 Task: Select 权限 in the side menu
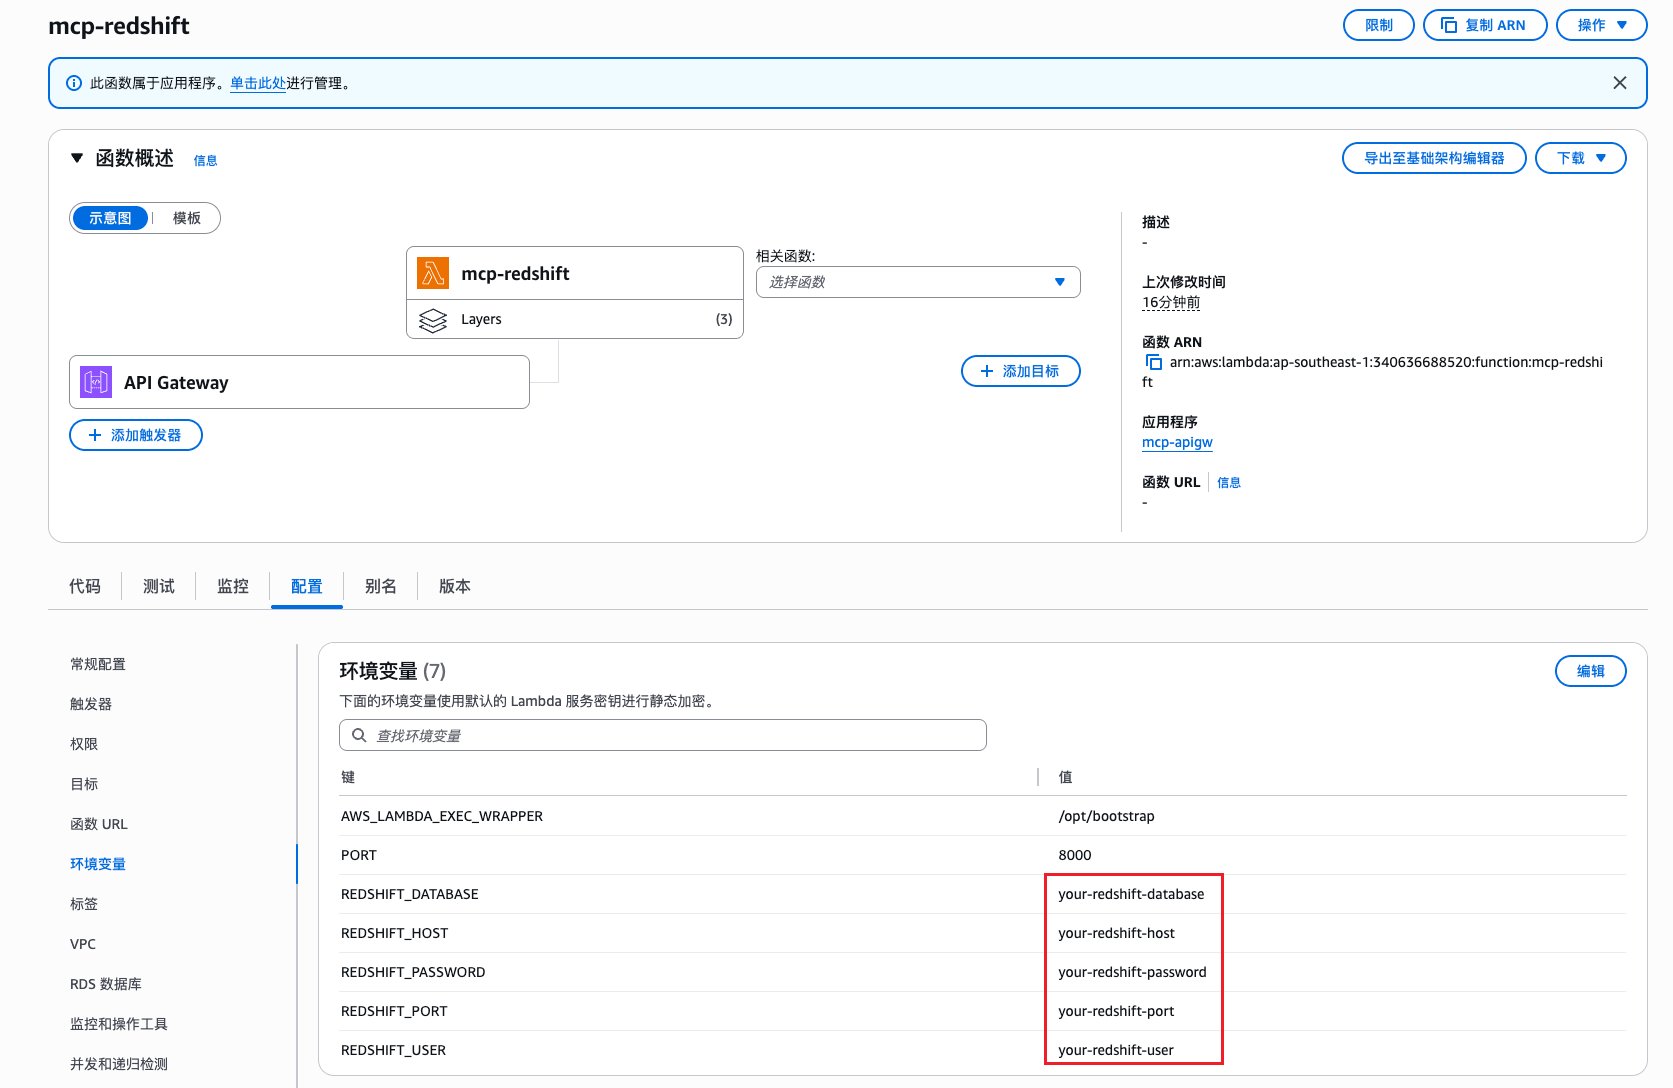pyautogui.click(x=84, y=744)
